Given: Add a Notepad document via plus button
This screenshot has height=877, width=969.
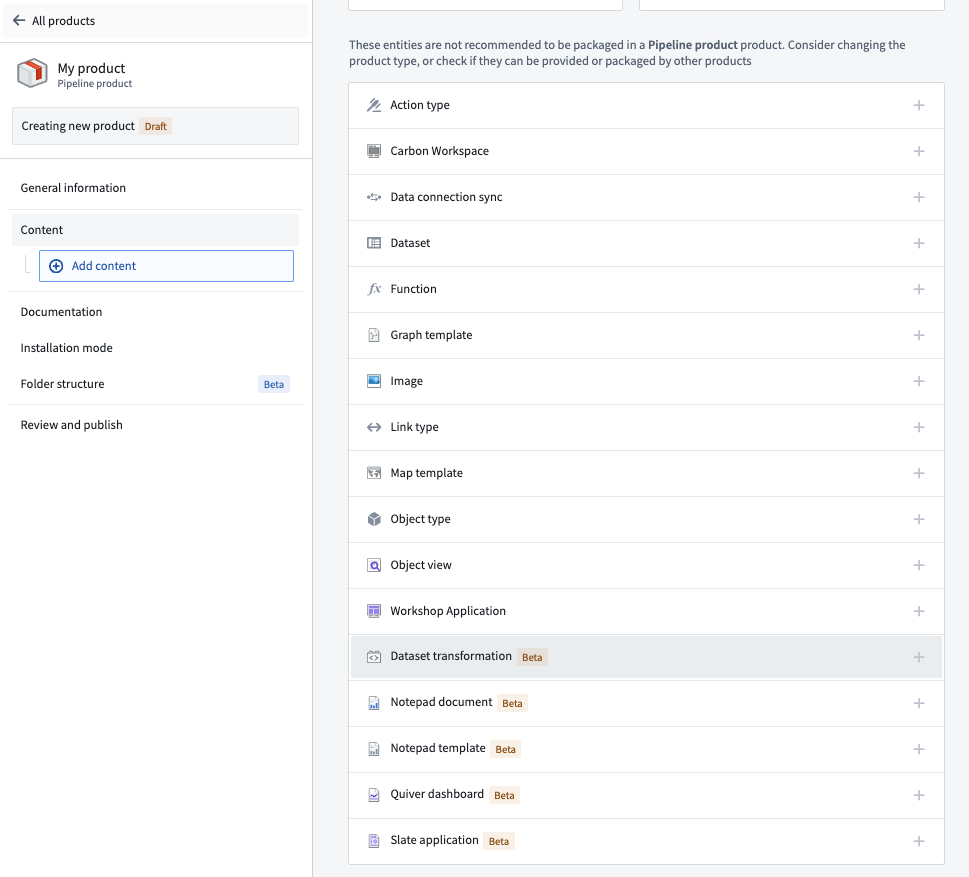Looking at the screenshot, I should tap(919, 703).
